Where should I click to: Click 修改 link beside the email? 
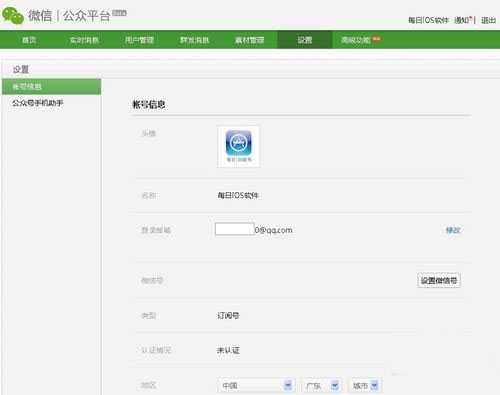453,230
